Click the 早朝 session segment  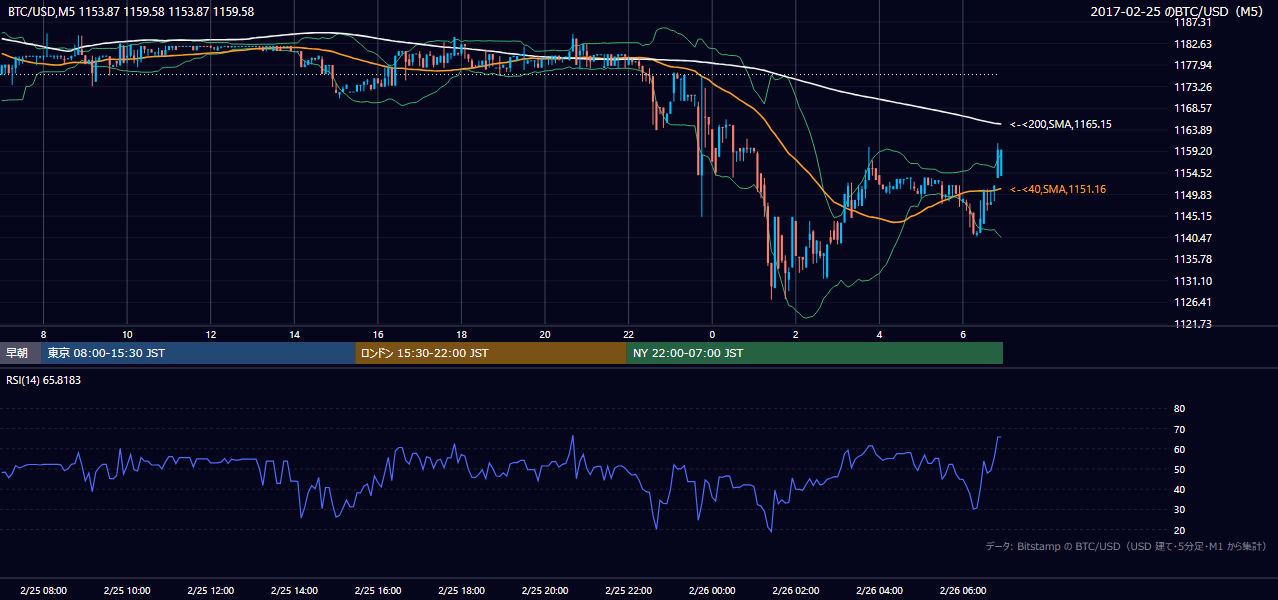(21, 353)
